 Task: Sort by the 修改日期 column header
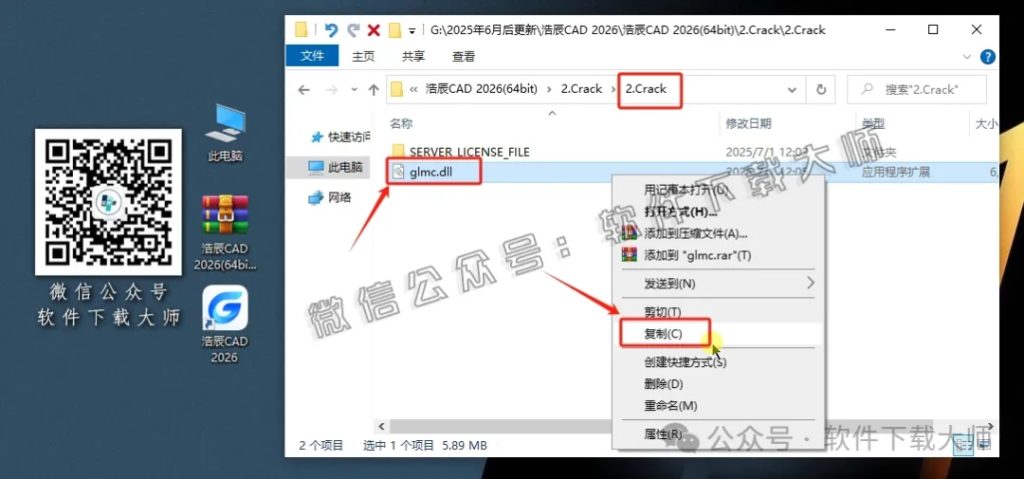748,123
